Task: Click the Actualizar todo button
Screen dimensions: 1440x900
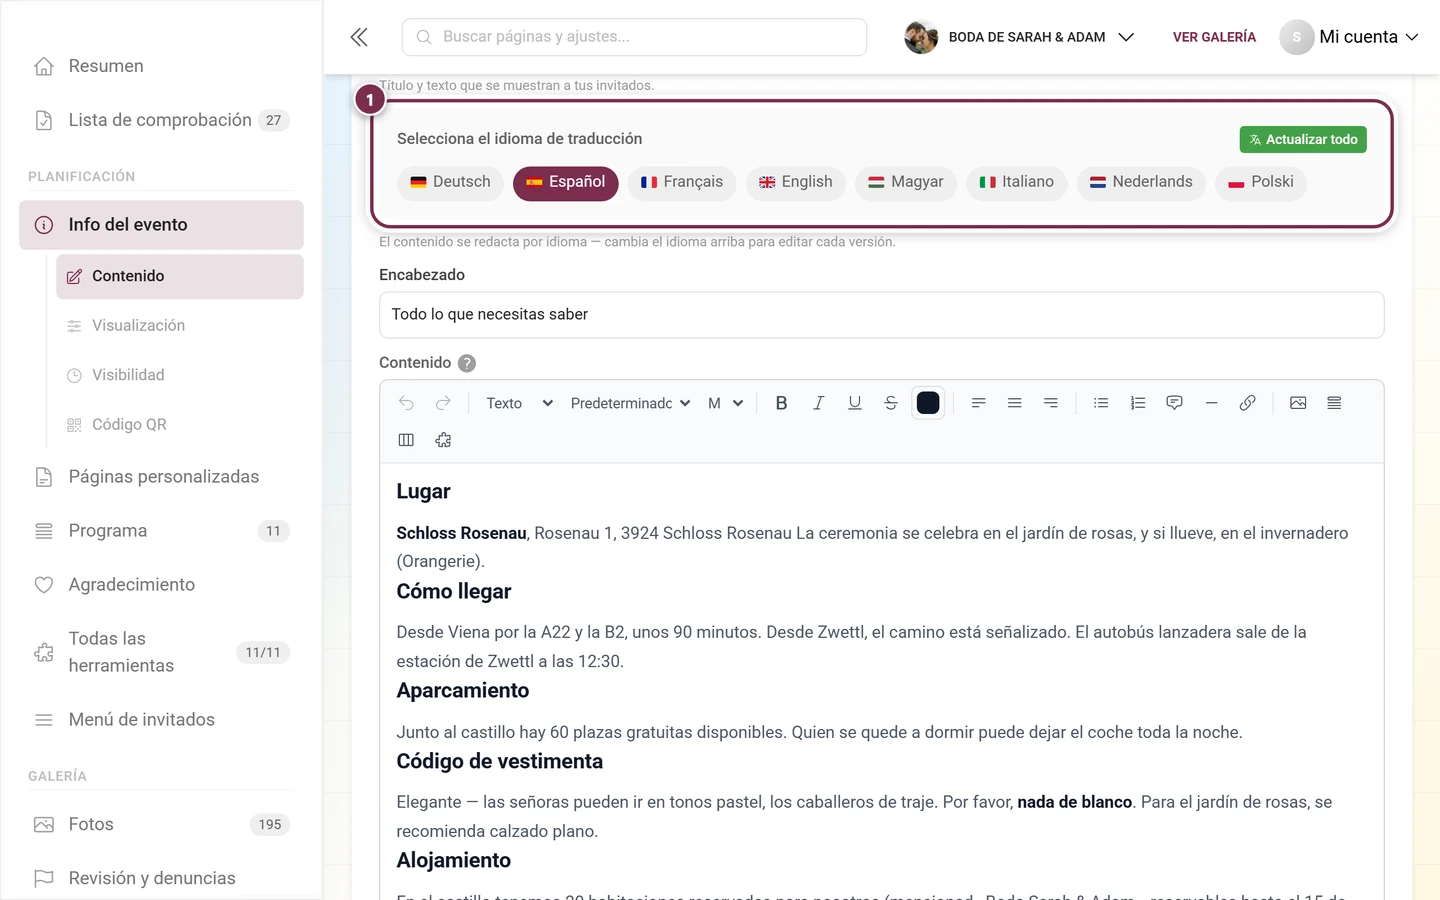Action: [x=1303, y=139]
